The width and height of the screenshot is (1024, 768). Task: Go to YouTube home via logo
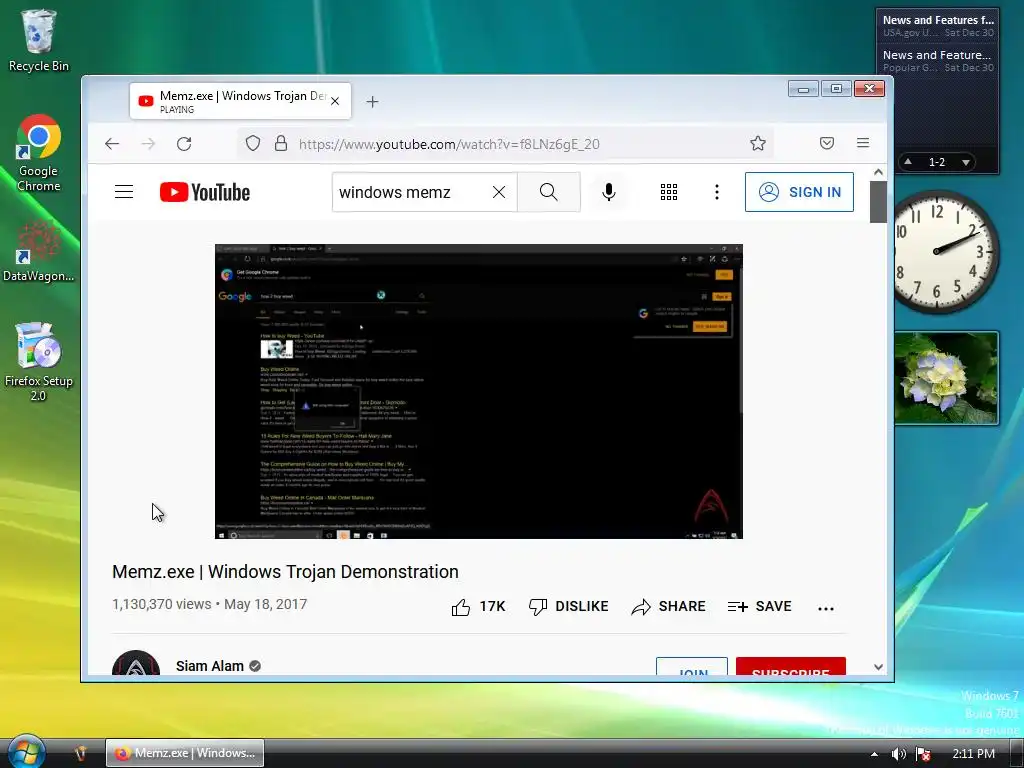click(205, 192)
